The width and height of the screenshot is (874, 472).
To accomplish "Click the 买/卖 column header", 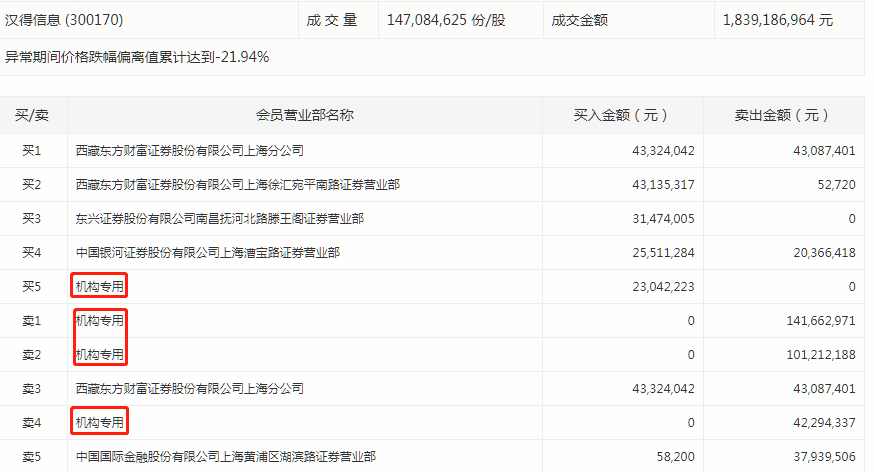I will pyautogui.click(x=32, y=115).
